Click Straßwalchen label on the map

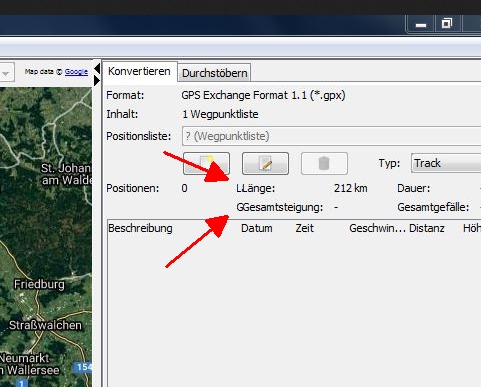pyautogui.click(x=45, y=325)
